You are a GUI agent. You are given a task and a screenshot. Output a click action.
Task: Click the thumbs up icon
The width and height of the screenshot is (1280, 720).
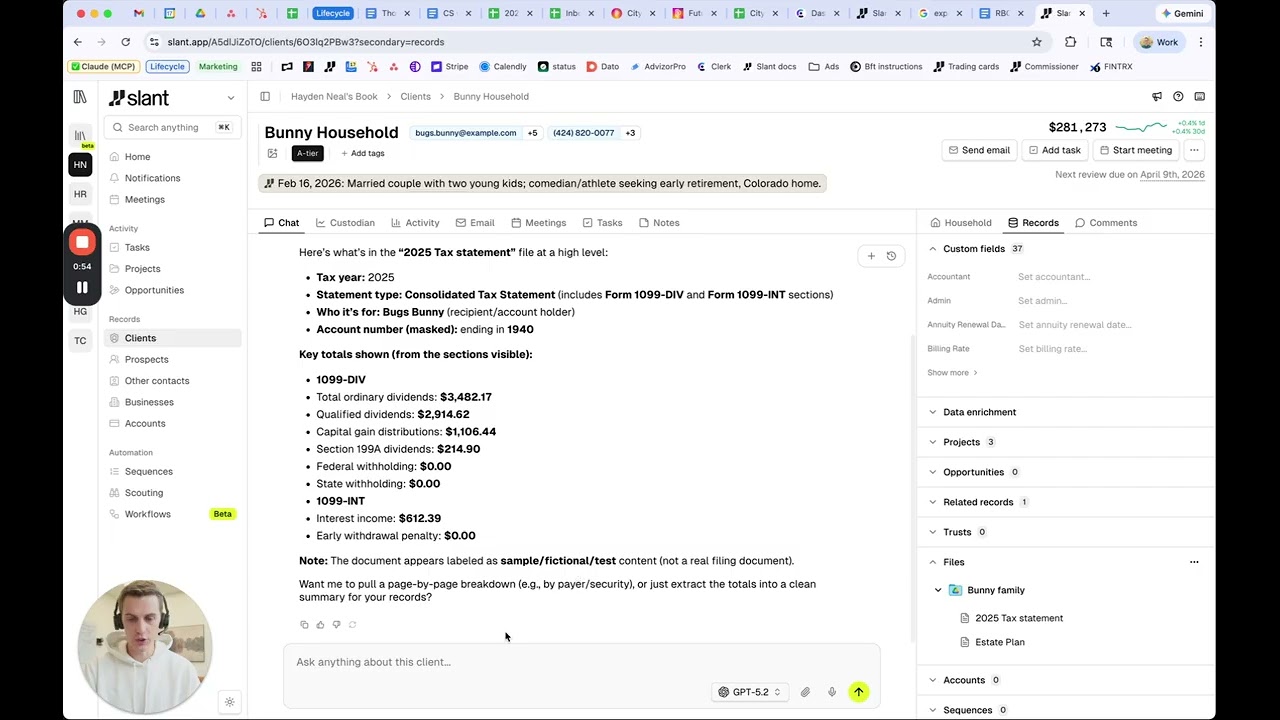320,625
